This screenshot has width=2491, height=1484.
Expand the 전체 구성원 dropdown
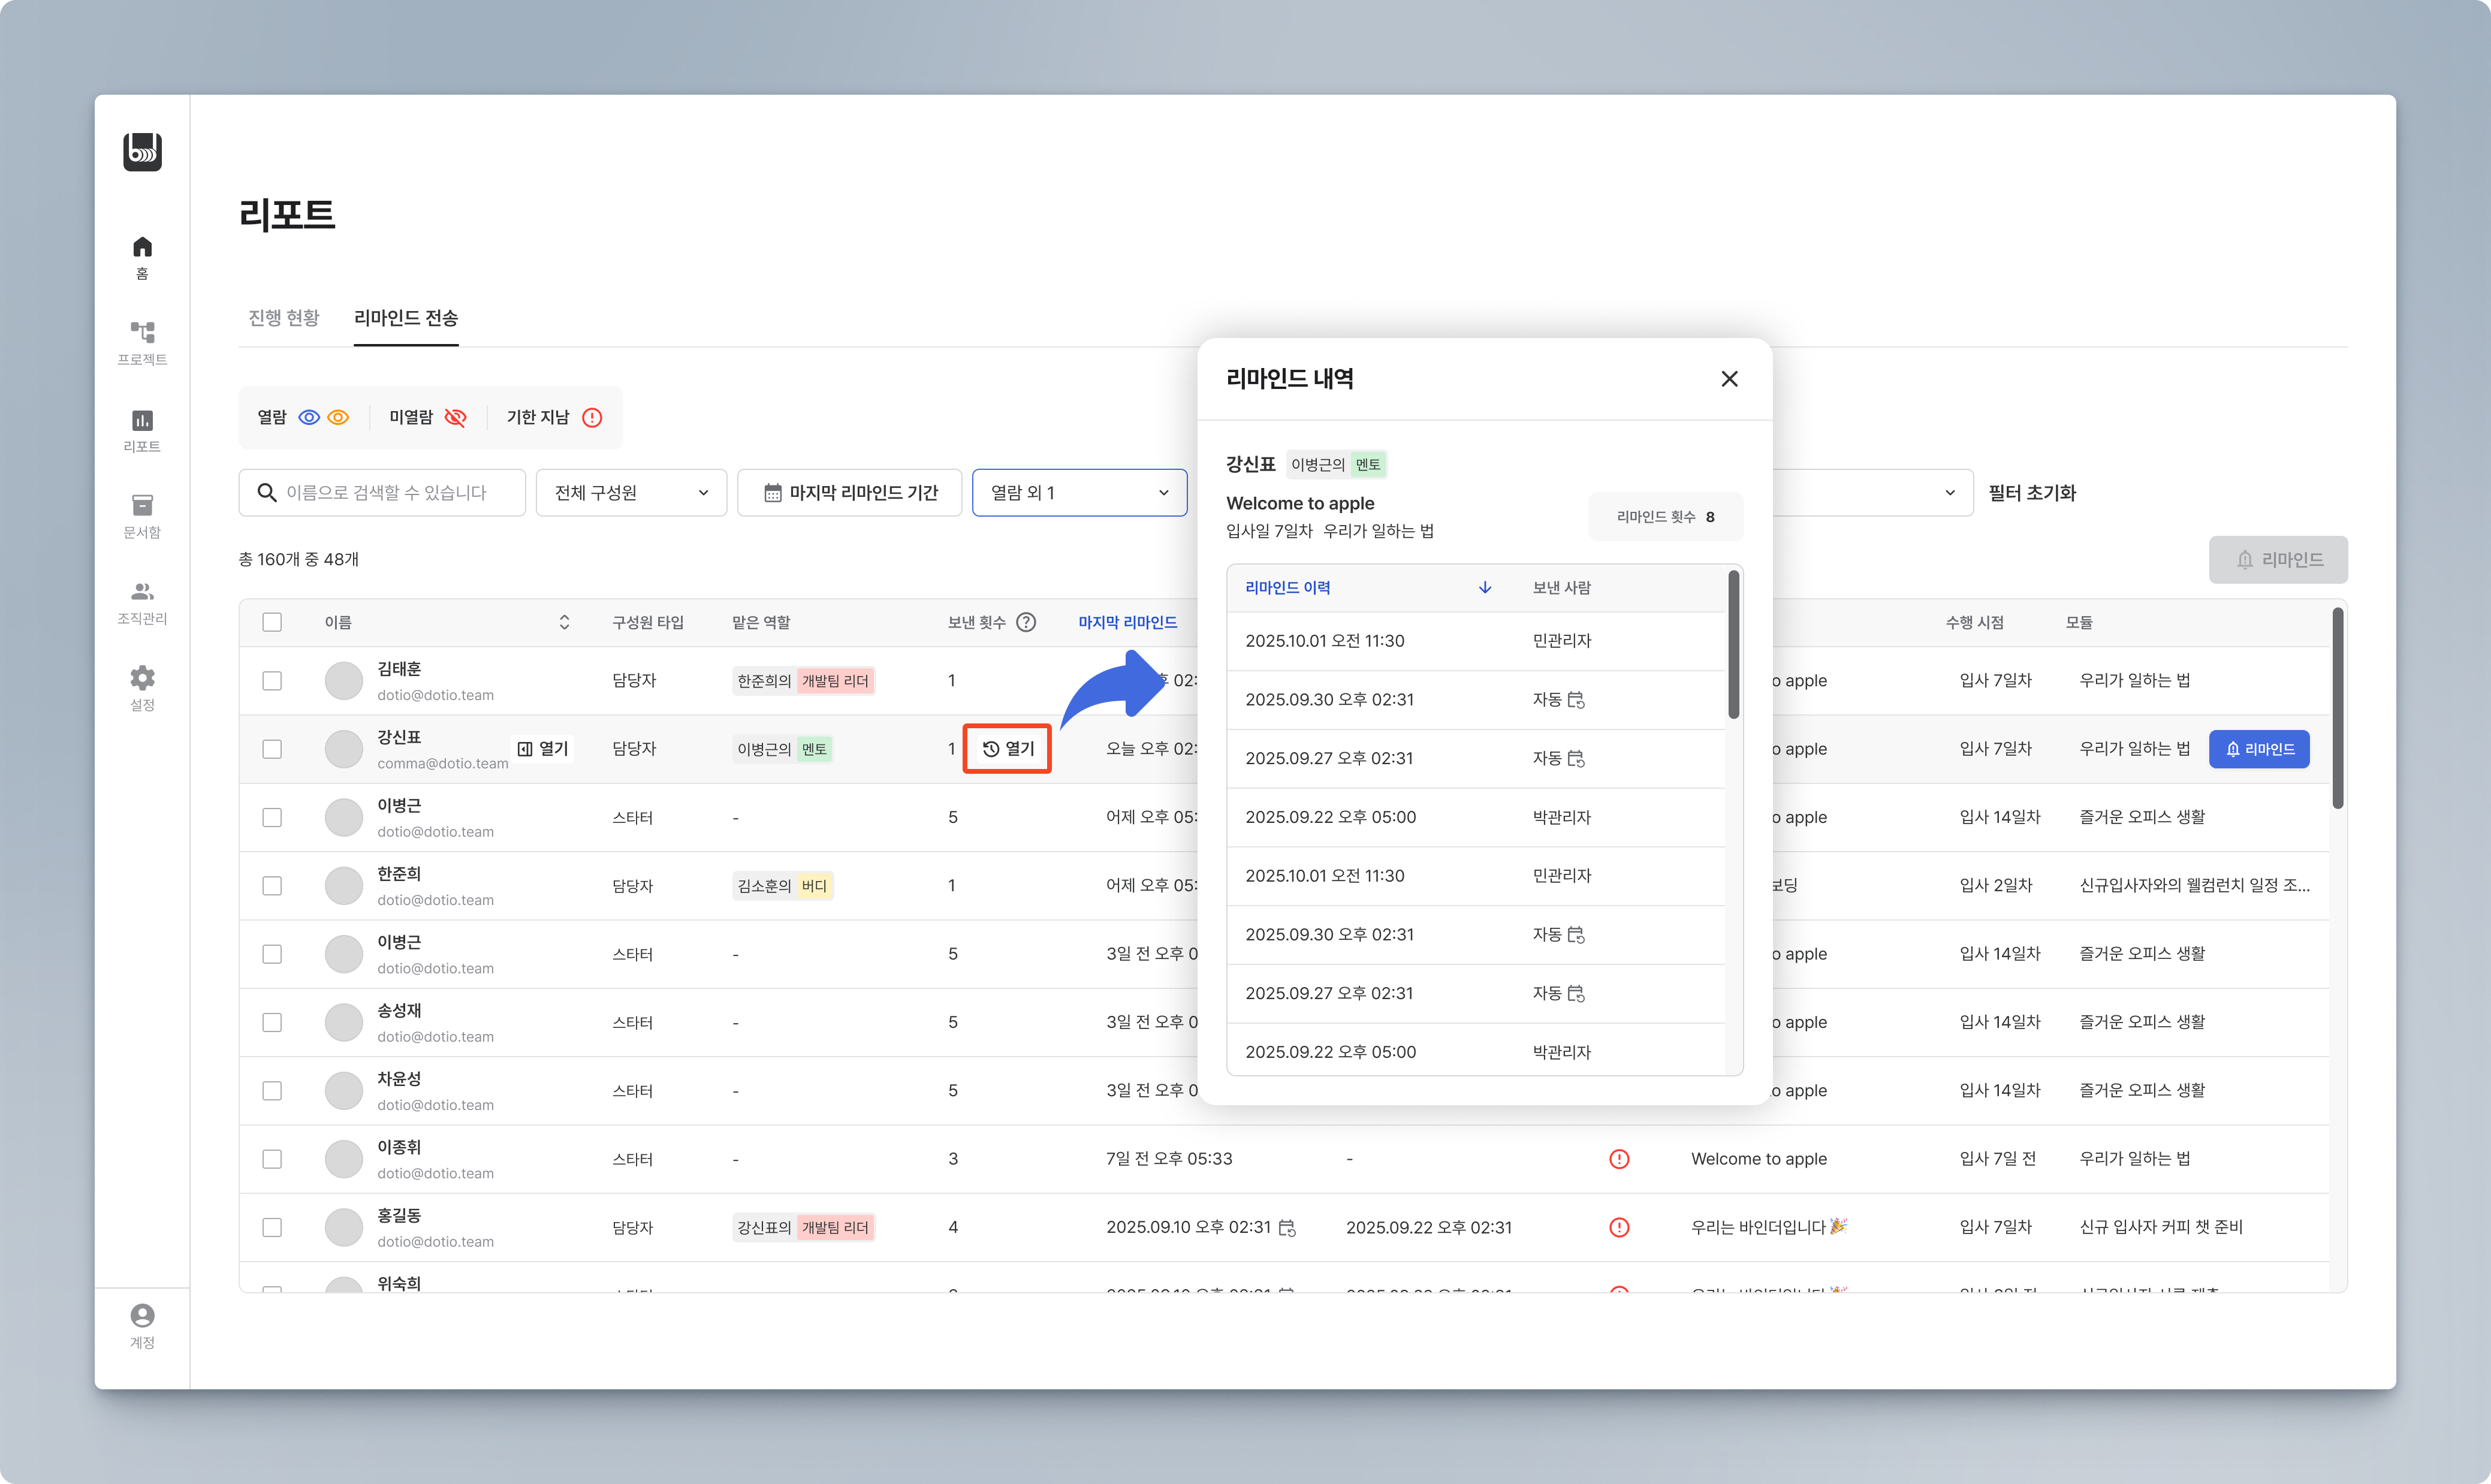click(x=631, y=493)
